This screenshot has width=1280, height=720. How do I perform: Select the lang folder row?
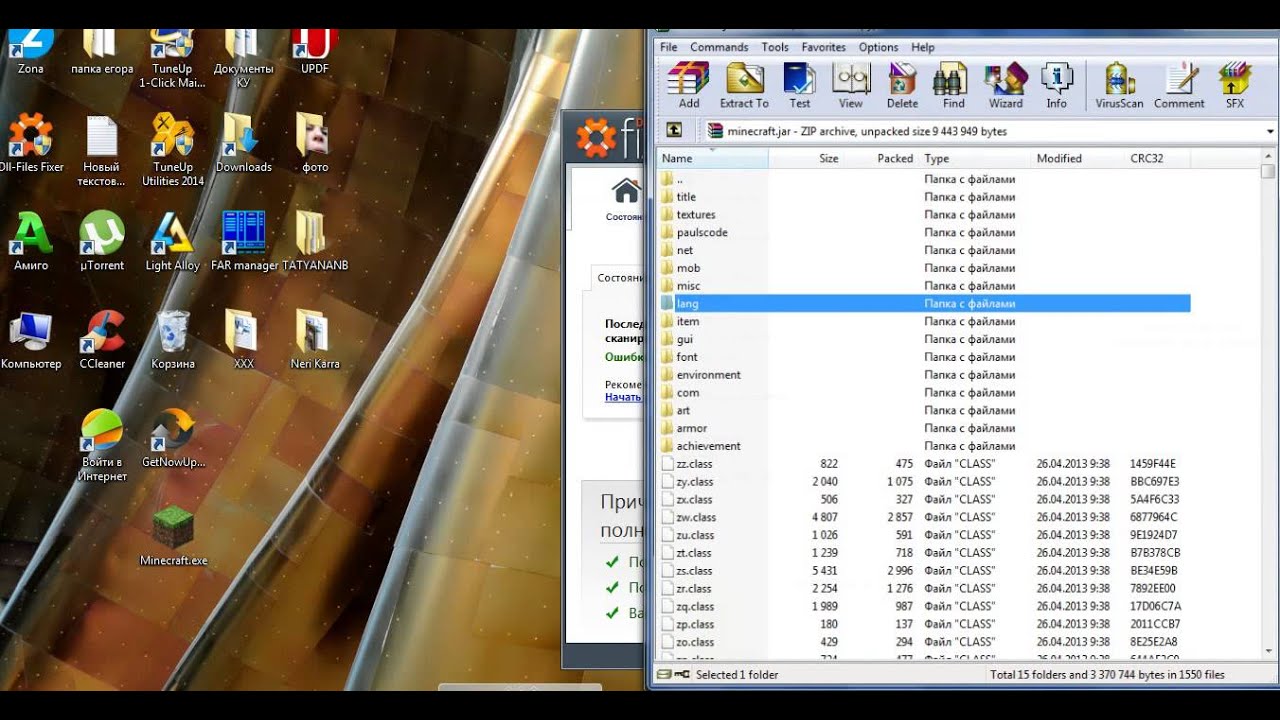924,303
